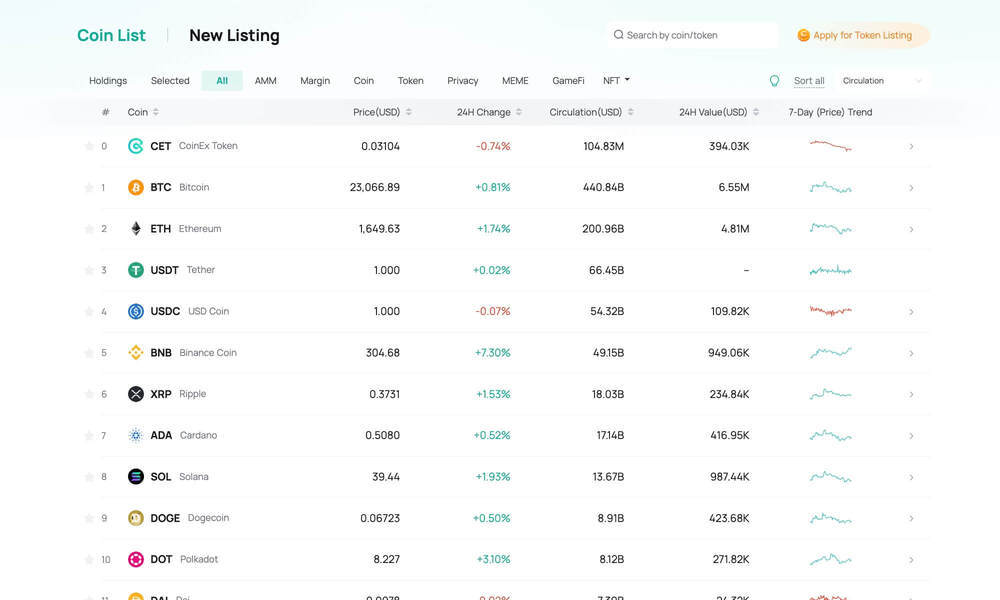Favorite BNB with its star
1000x600 pixels.
coord(89,353)
